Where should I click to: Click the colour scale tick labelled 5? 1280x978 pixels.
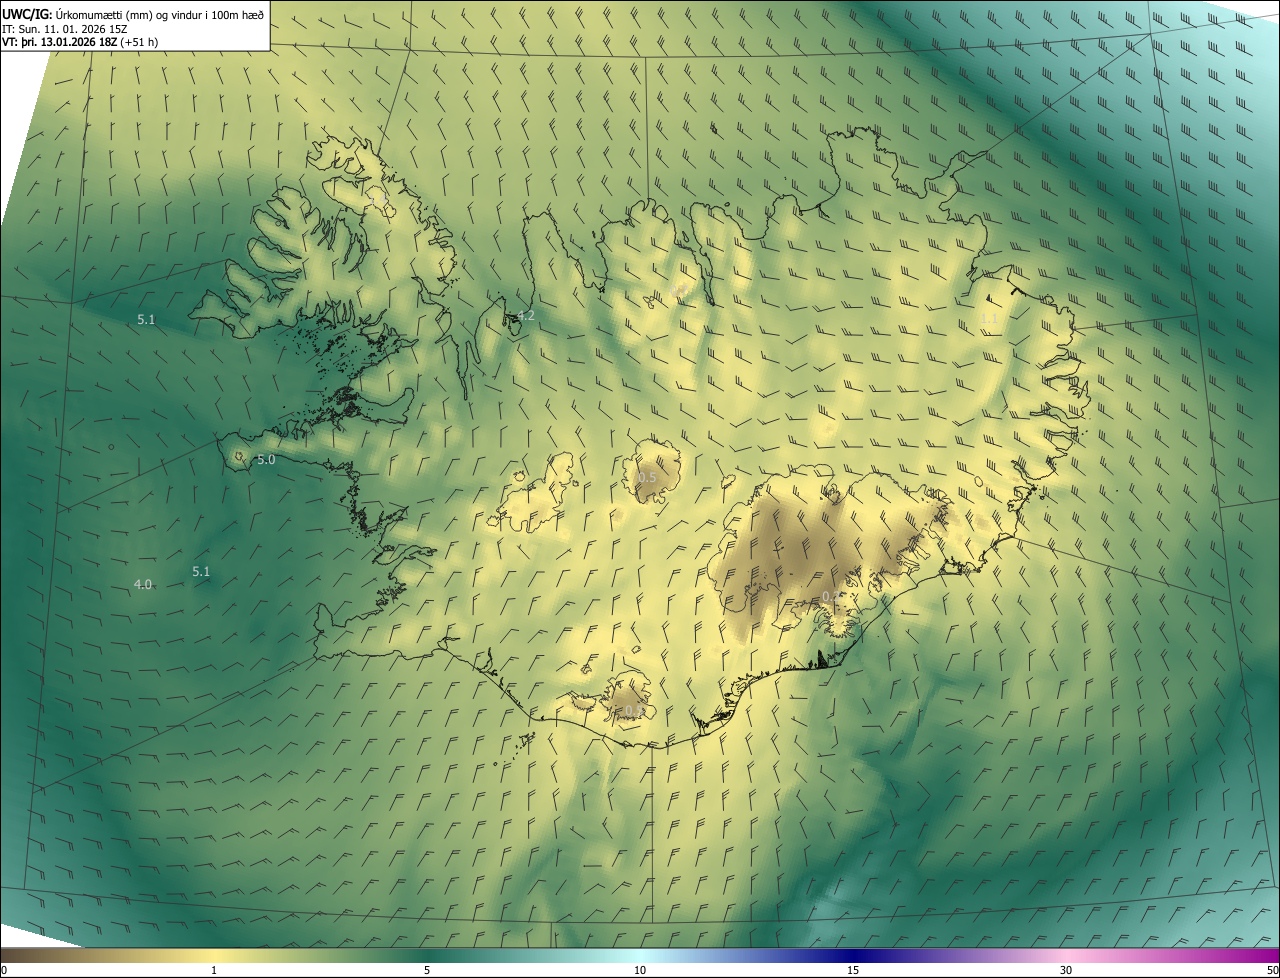pyautogui.click(x=427, y=970)
